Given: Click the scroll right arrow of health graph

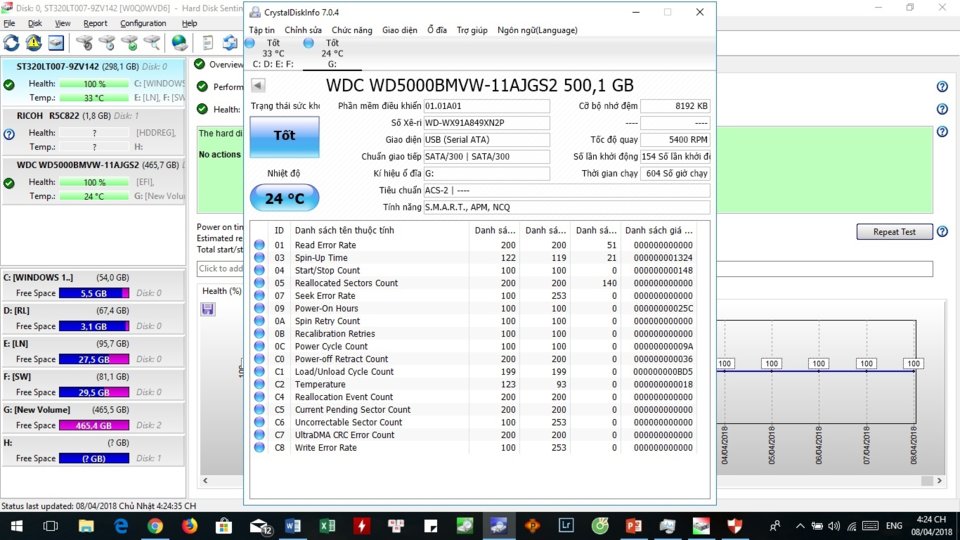Looking at the screenshot, I should (x=939, y=481).
